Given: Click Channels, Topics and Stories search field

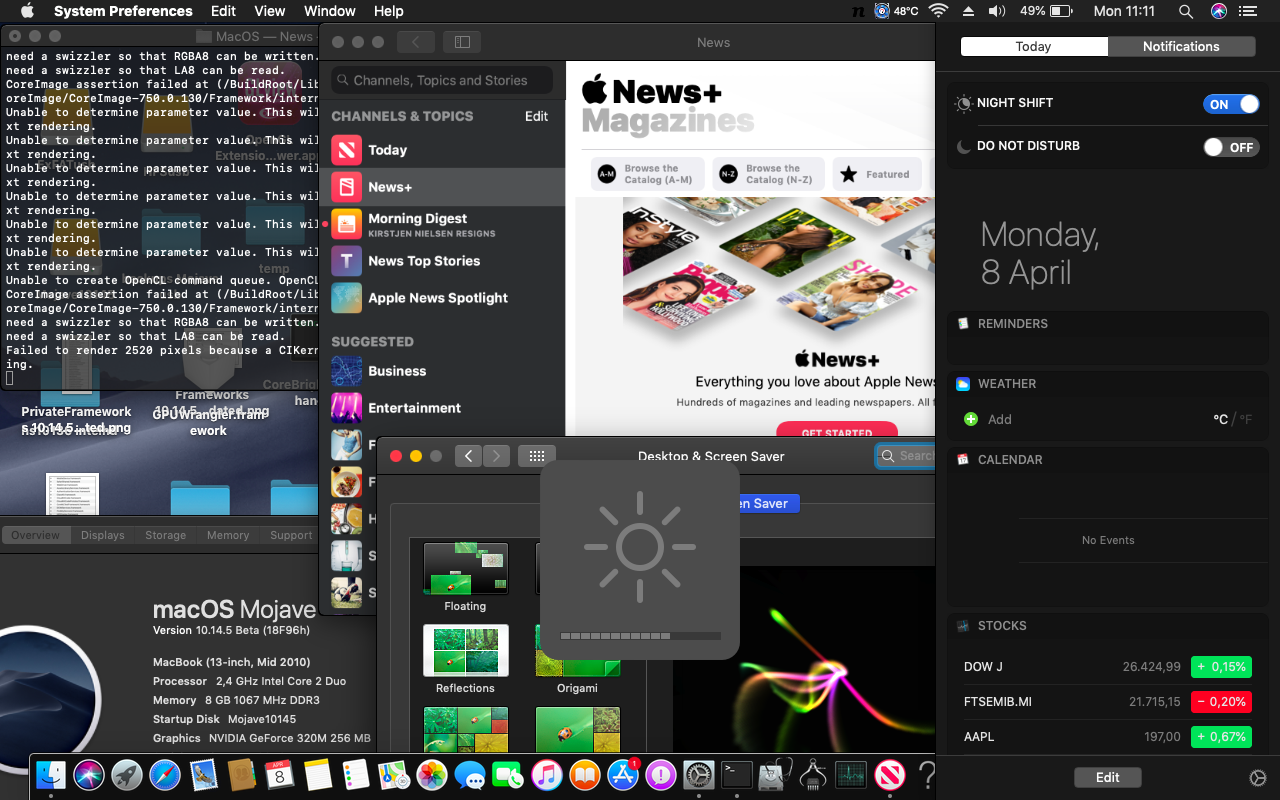Looking at the screenshot, I should point(442,80).
